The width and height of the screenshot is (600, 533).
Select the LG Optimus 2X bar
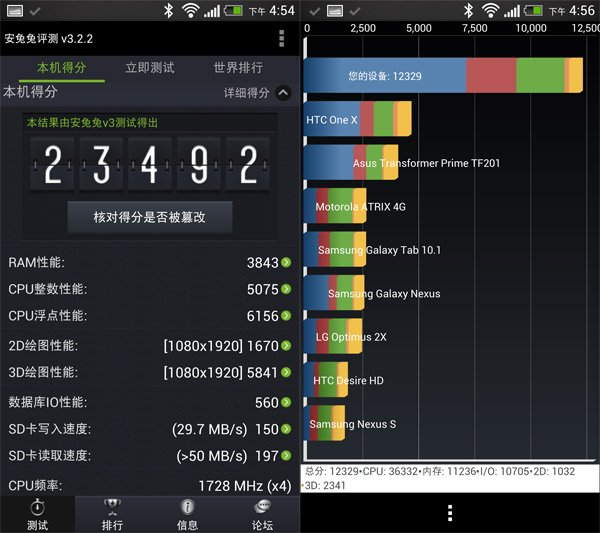pos(333,336)
